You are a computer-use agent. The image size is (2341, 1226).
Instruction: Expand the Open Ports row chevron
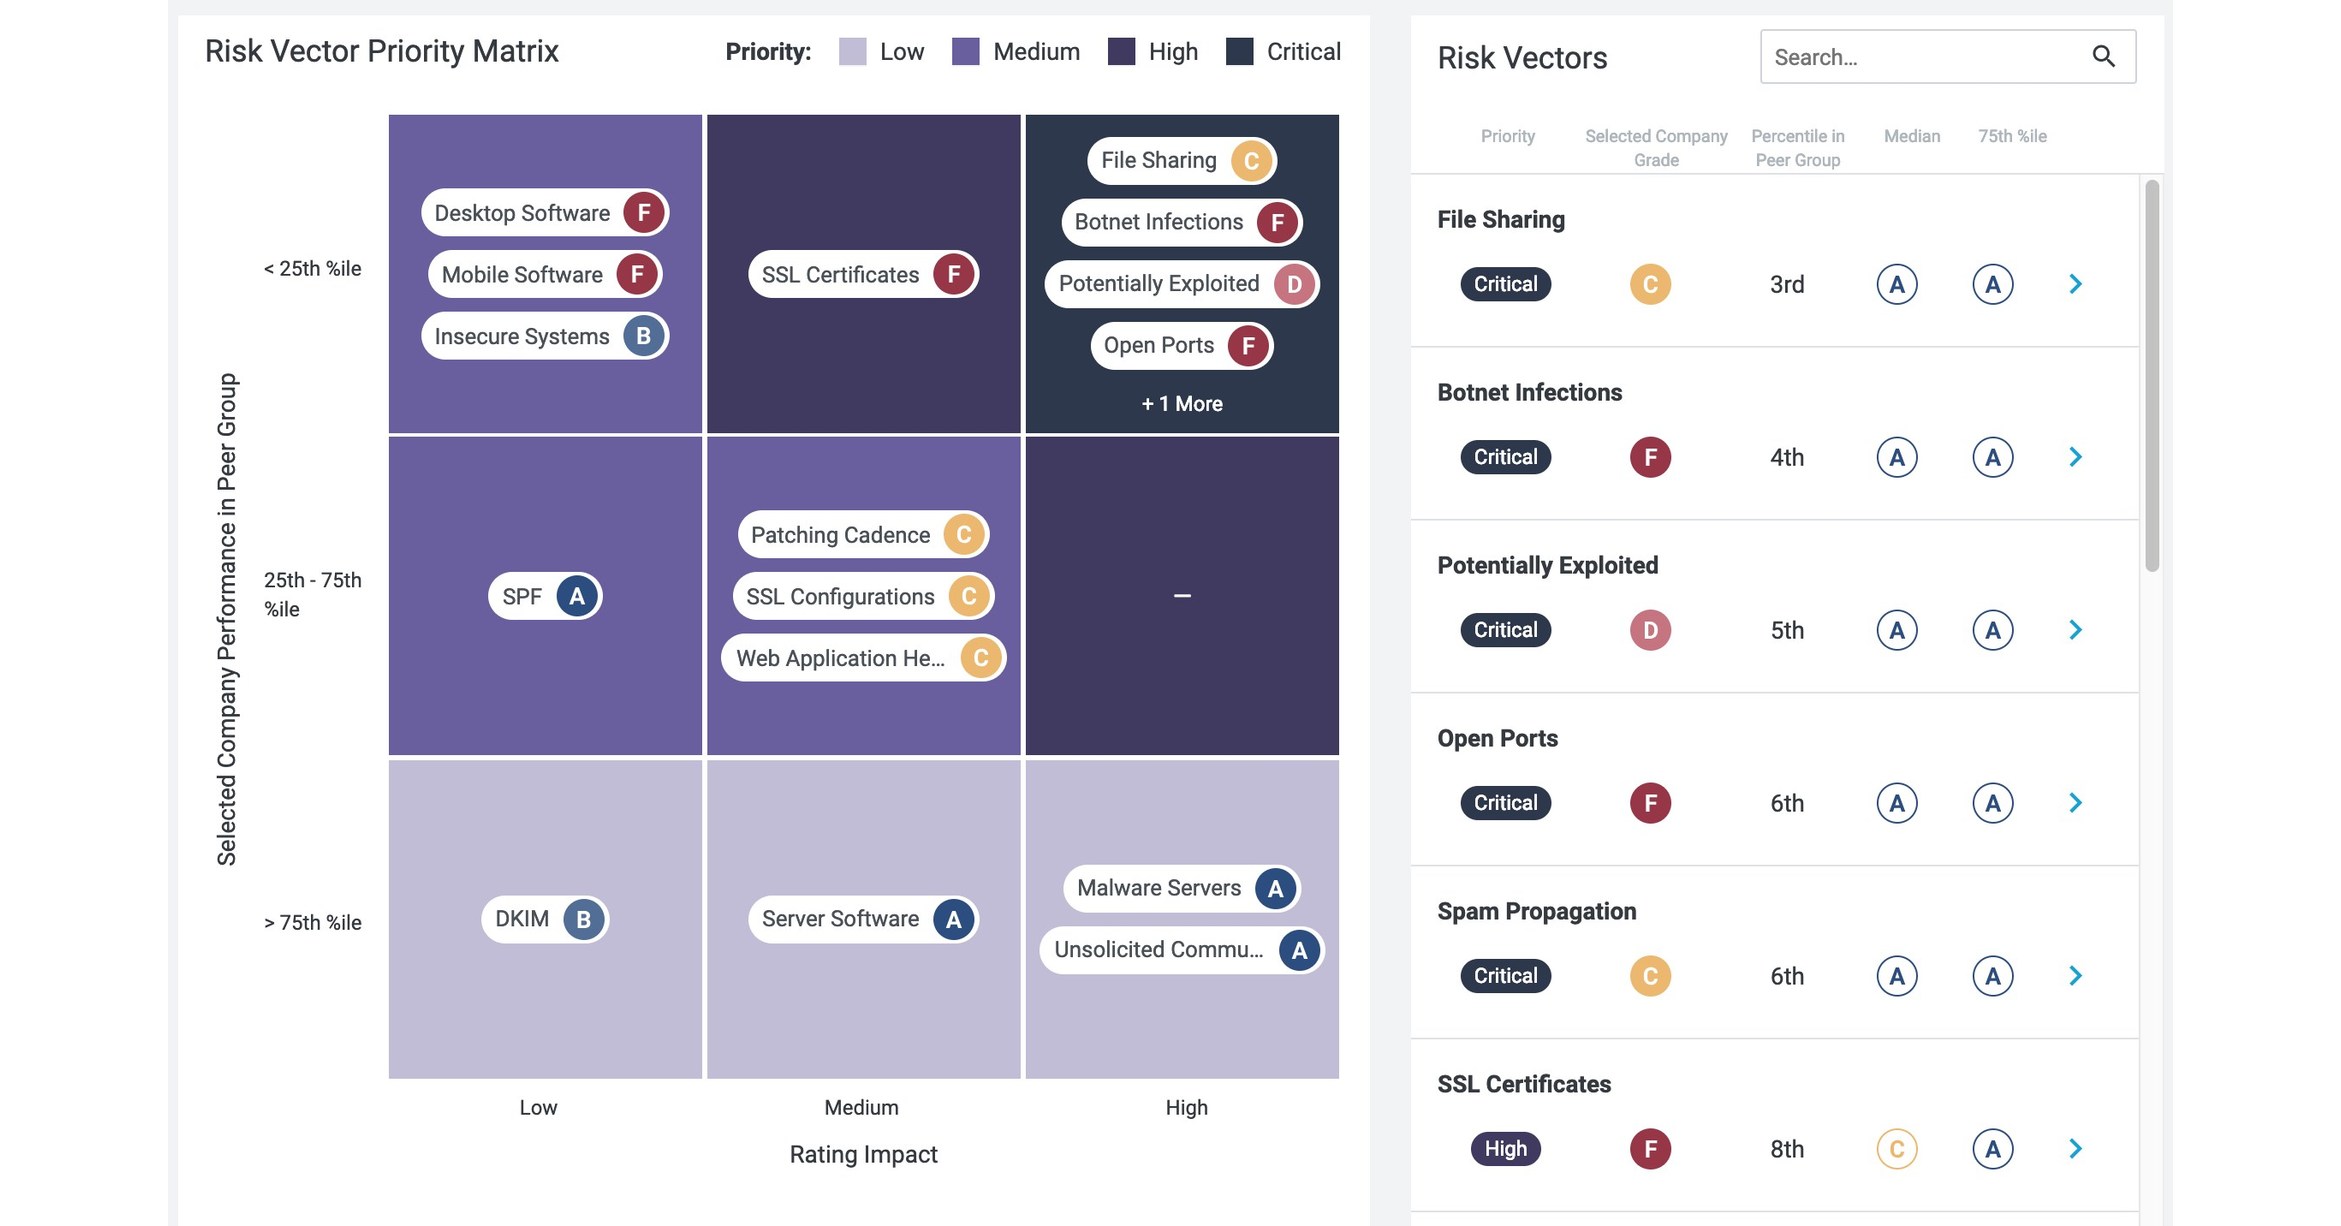[2075, 803]
